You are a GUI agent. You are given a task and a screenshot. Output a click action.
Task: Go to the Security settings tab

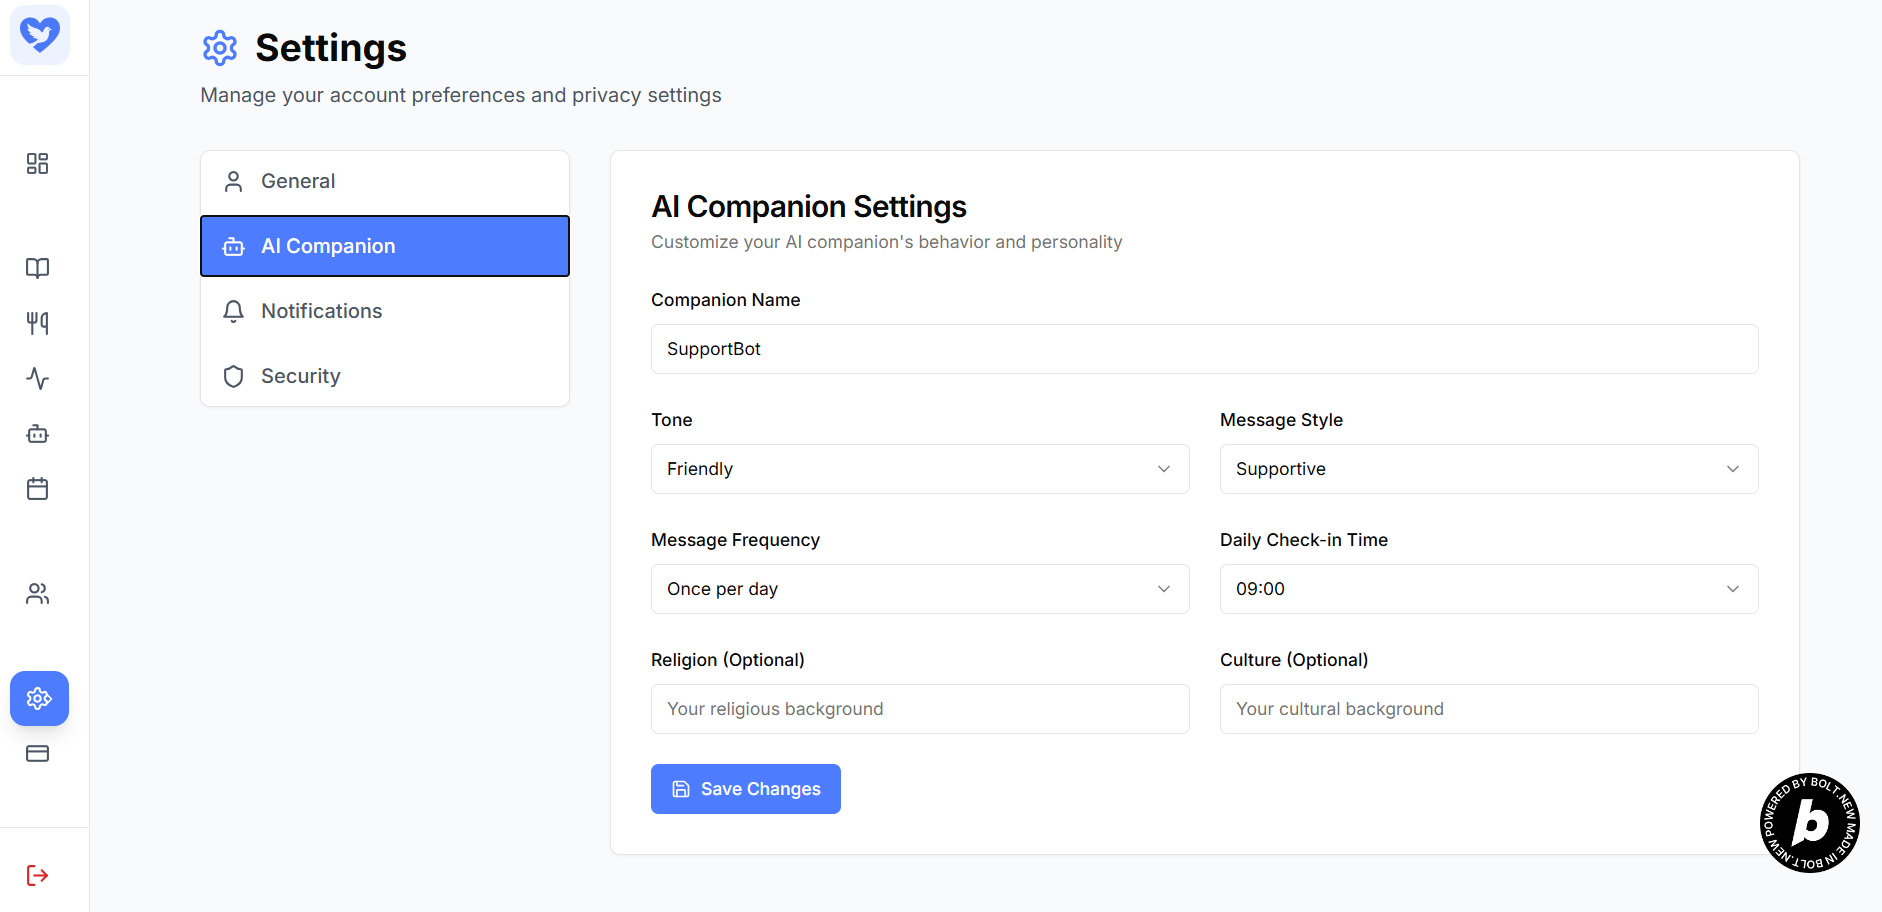[385, 376]
